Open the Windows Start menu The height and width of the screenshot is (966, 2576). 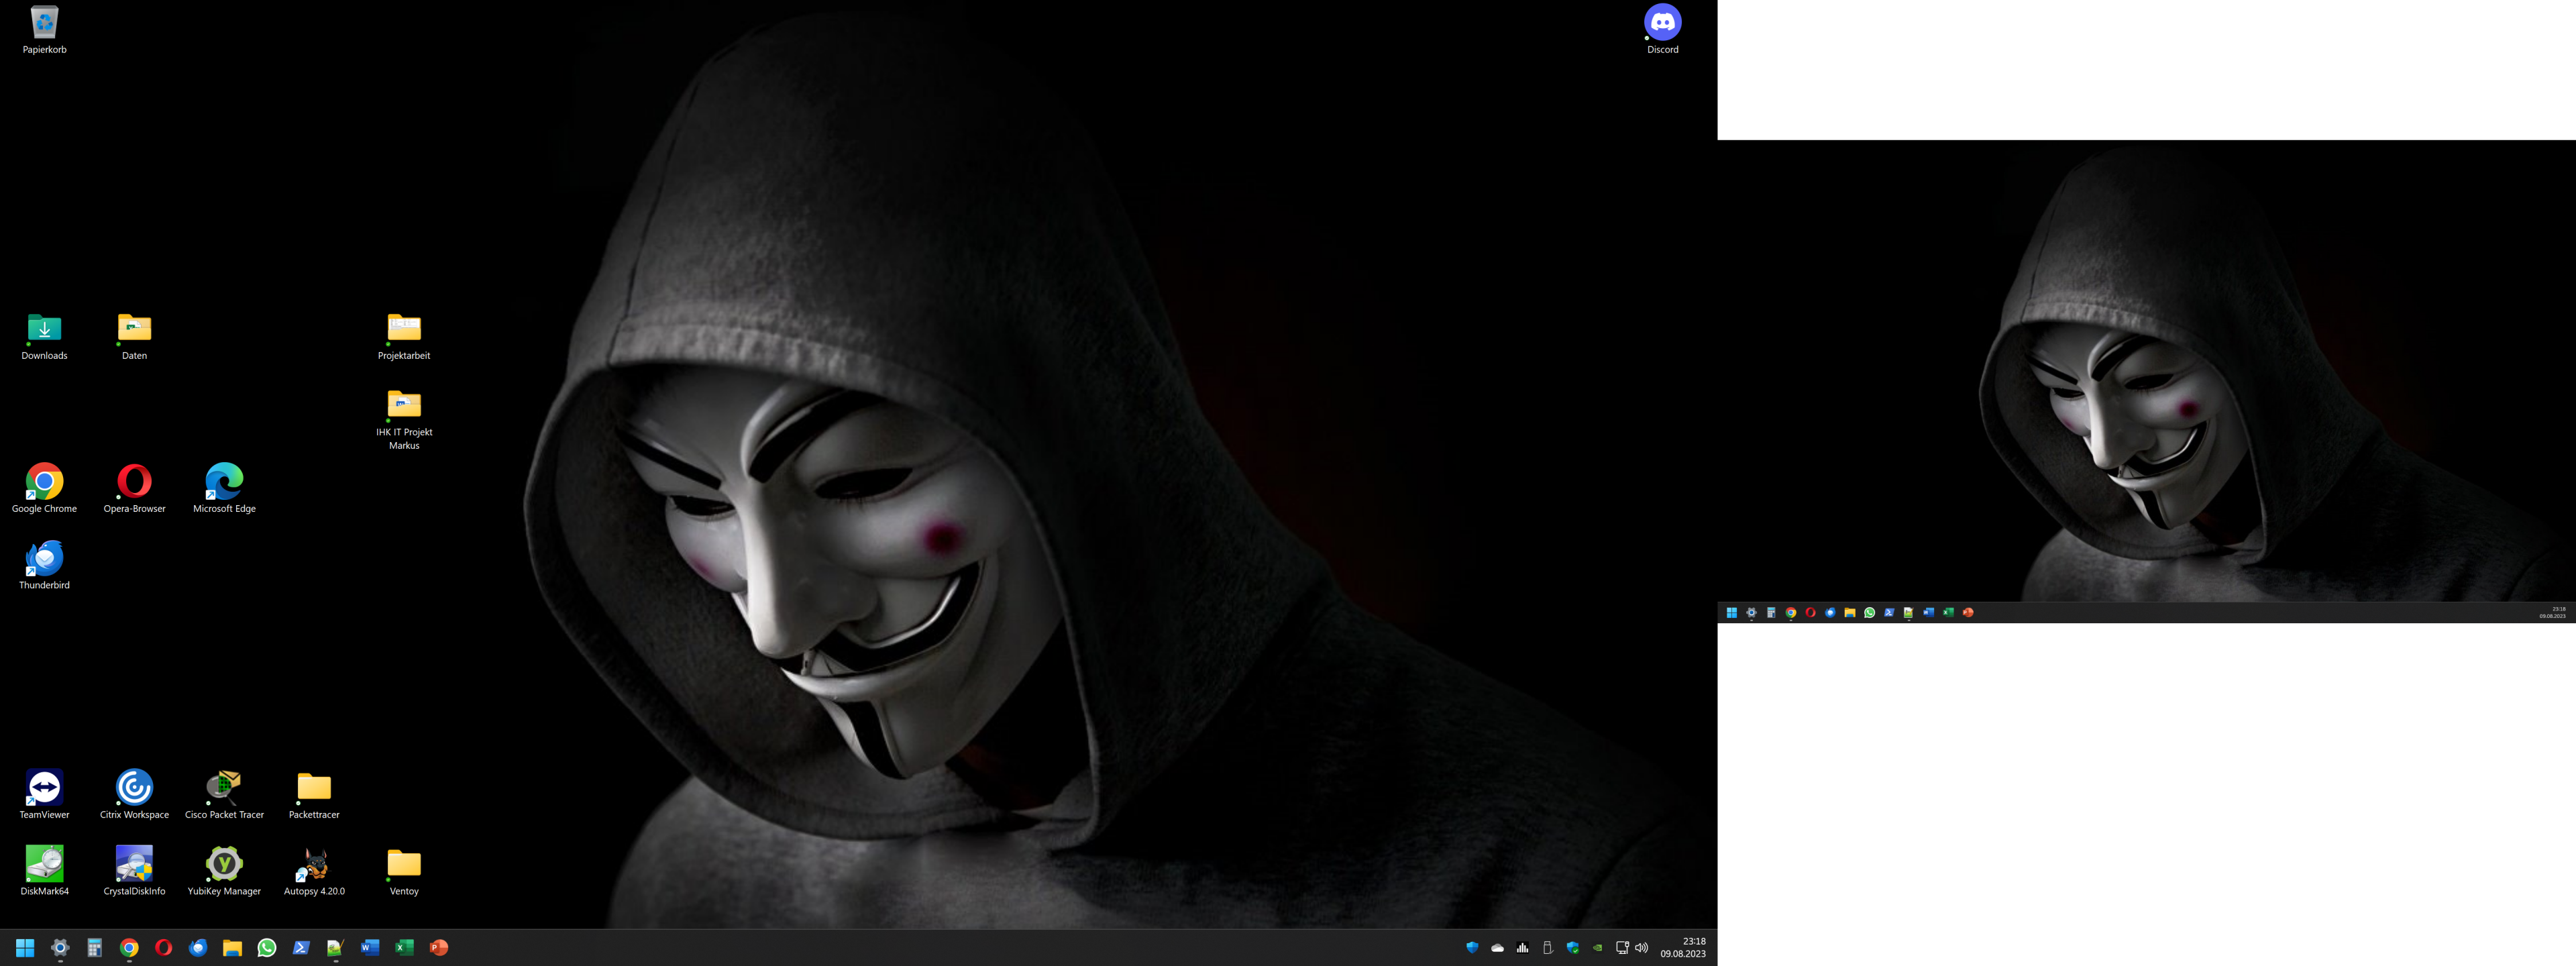pyautogui.click(x=25, y=947)
